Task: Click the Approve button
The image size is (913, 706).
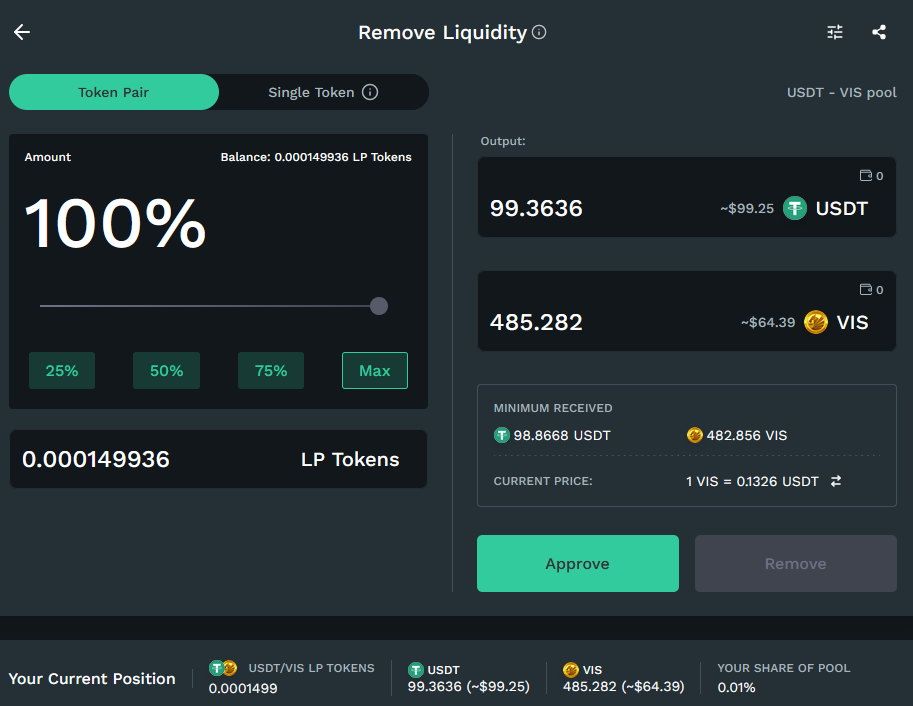Action: (578, 563)
